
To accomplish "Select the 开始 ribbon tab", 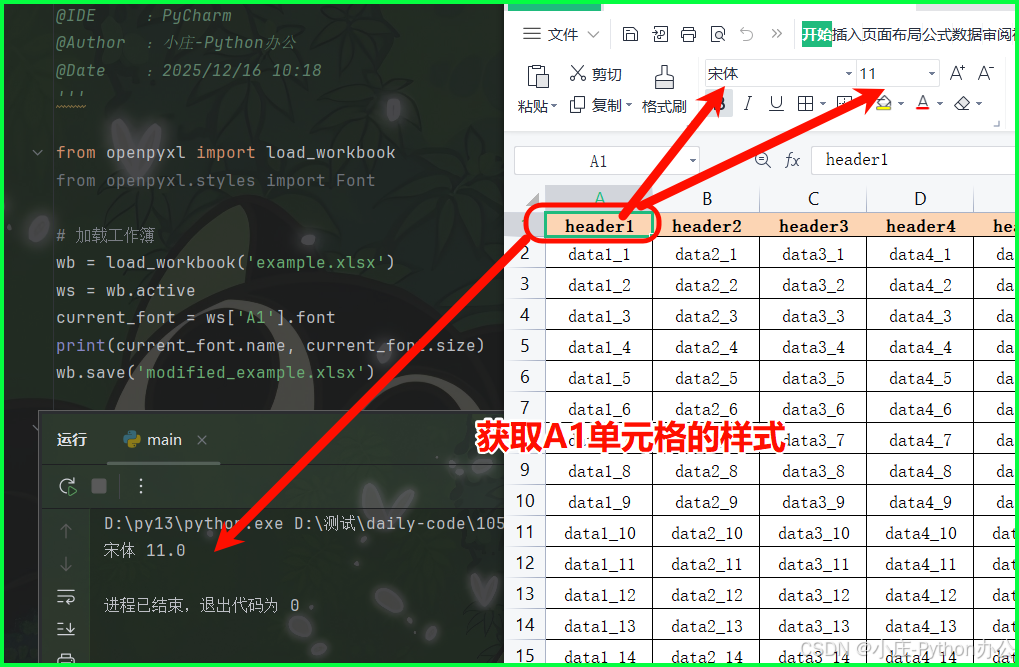I will [x=816, y=34].
